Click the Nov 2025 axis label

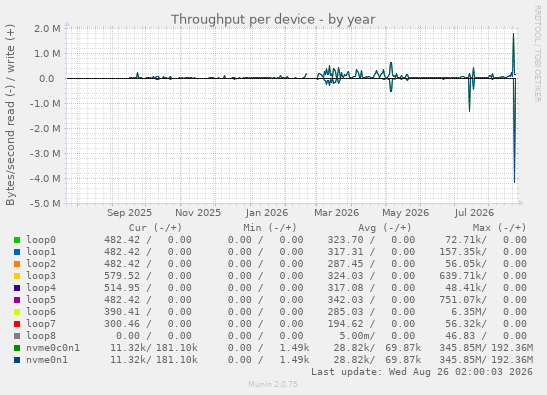coord(198,213)
